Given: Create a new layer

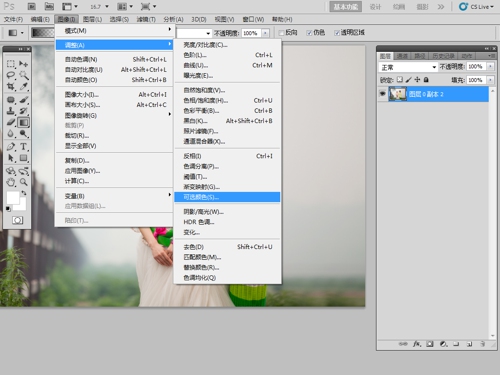Looking at the screenshot, I should click(x=469, y=344).
